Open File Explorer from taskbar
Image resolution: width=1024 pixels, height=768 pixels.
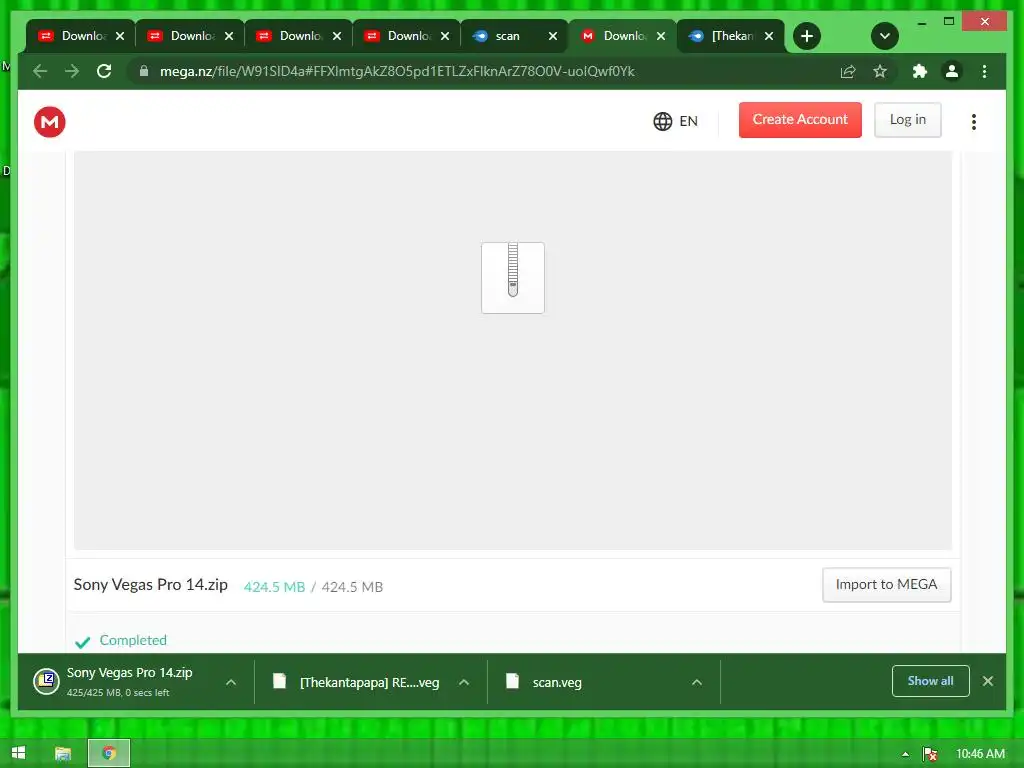[x=63, y=754]
